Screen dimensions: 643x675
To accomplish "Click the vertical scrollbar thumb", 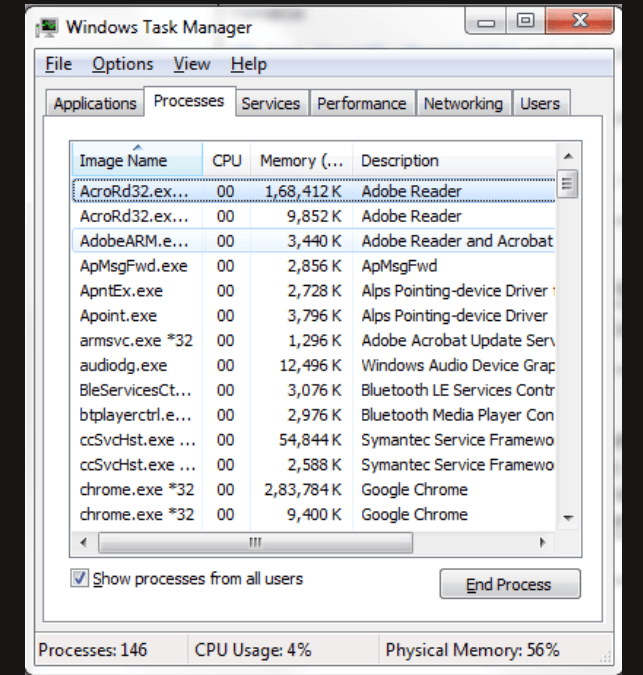I will [x=567, y=184].
